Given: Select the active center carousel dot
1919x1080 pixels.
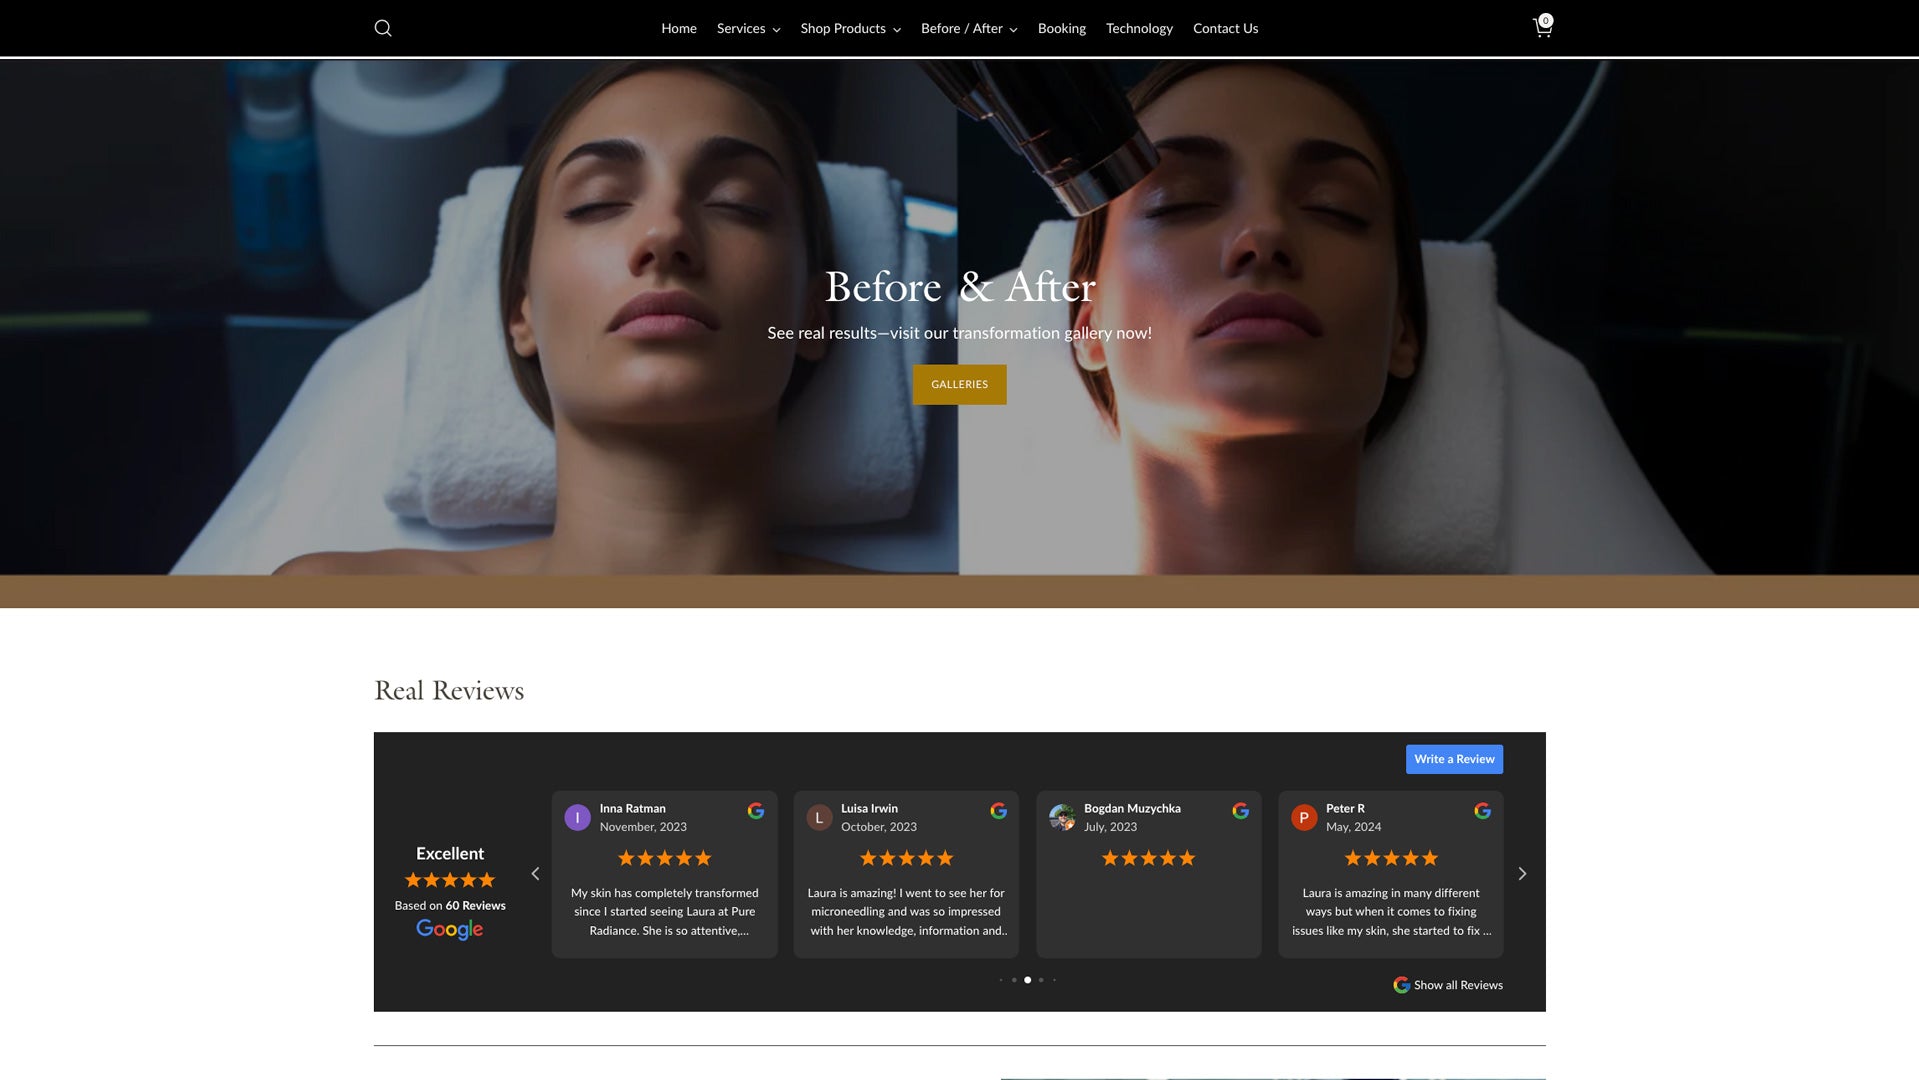Looking at the screenshot, I should click(1027, 980).
